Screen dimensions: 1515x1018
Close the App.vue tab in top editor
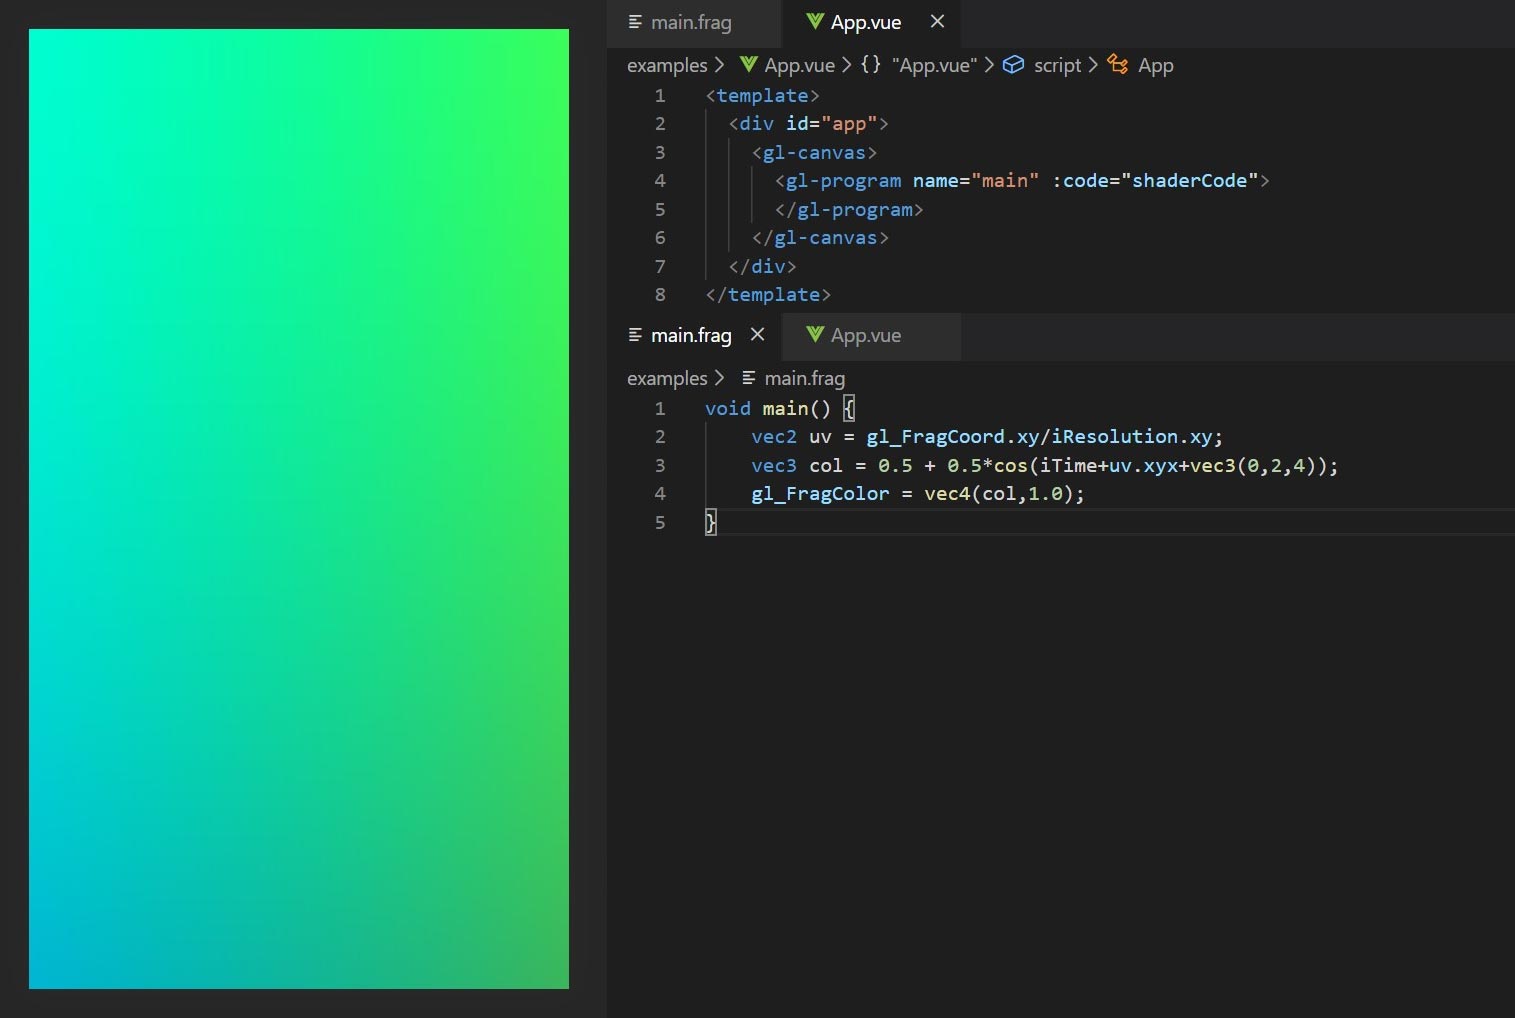point(937,21)
